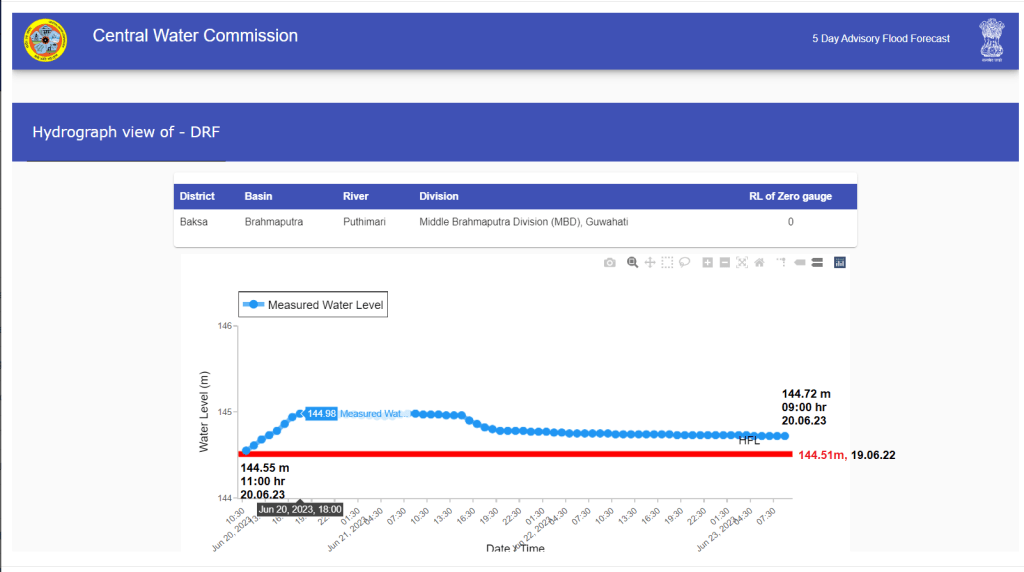This screenshot has width=1024, height=572.
Task: Enable compare data on hover
Action: point(817,263)
